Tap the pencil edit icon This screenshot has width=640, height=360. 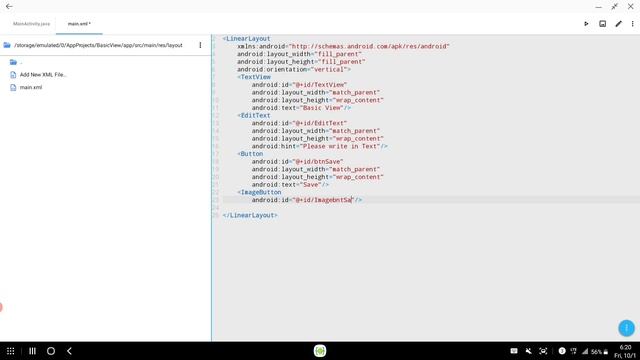(619, 24)
